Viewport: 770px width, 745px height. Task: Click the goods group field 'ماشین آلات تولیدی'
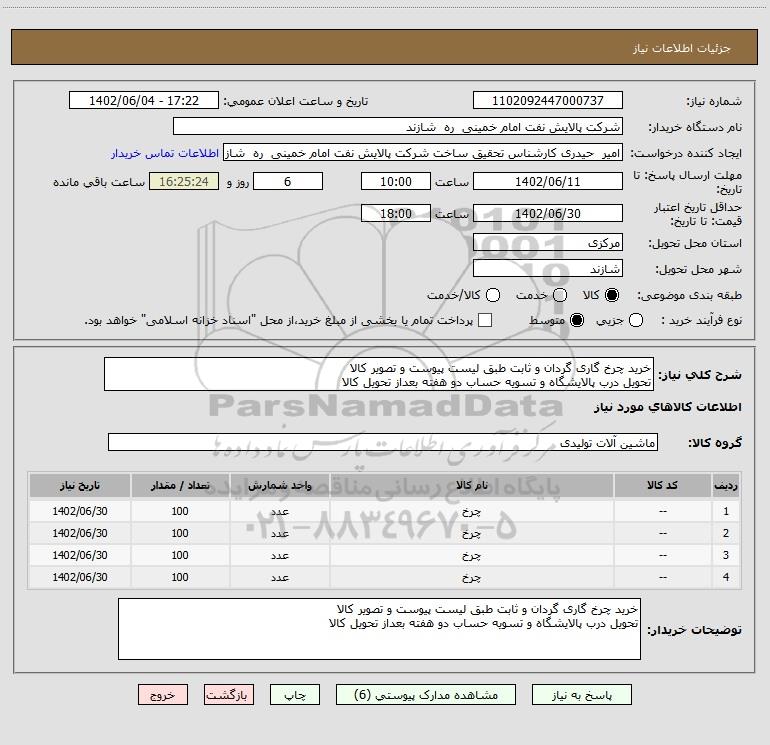coord(383,442)
